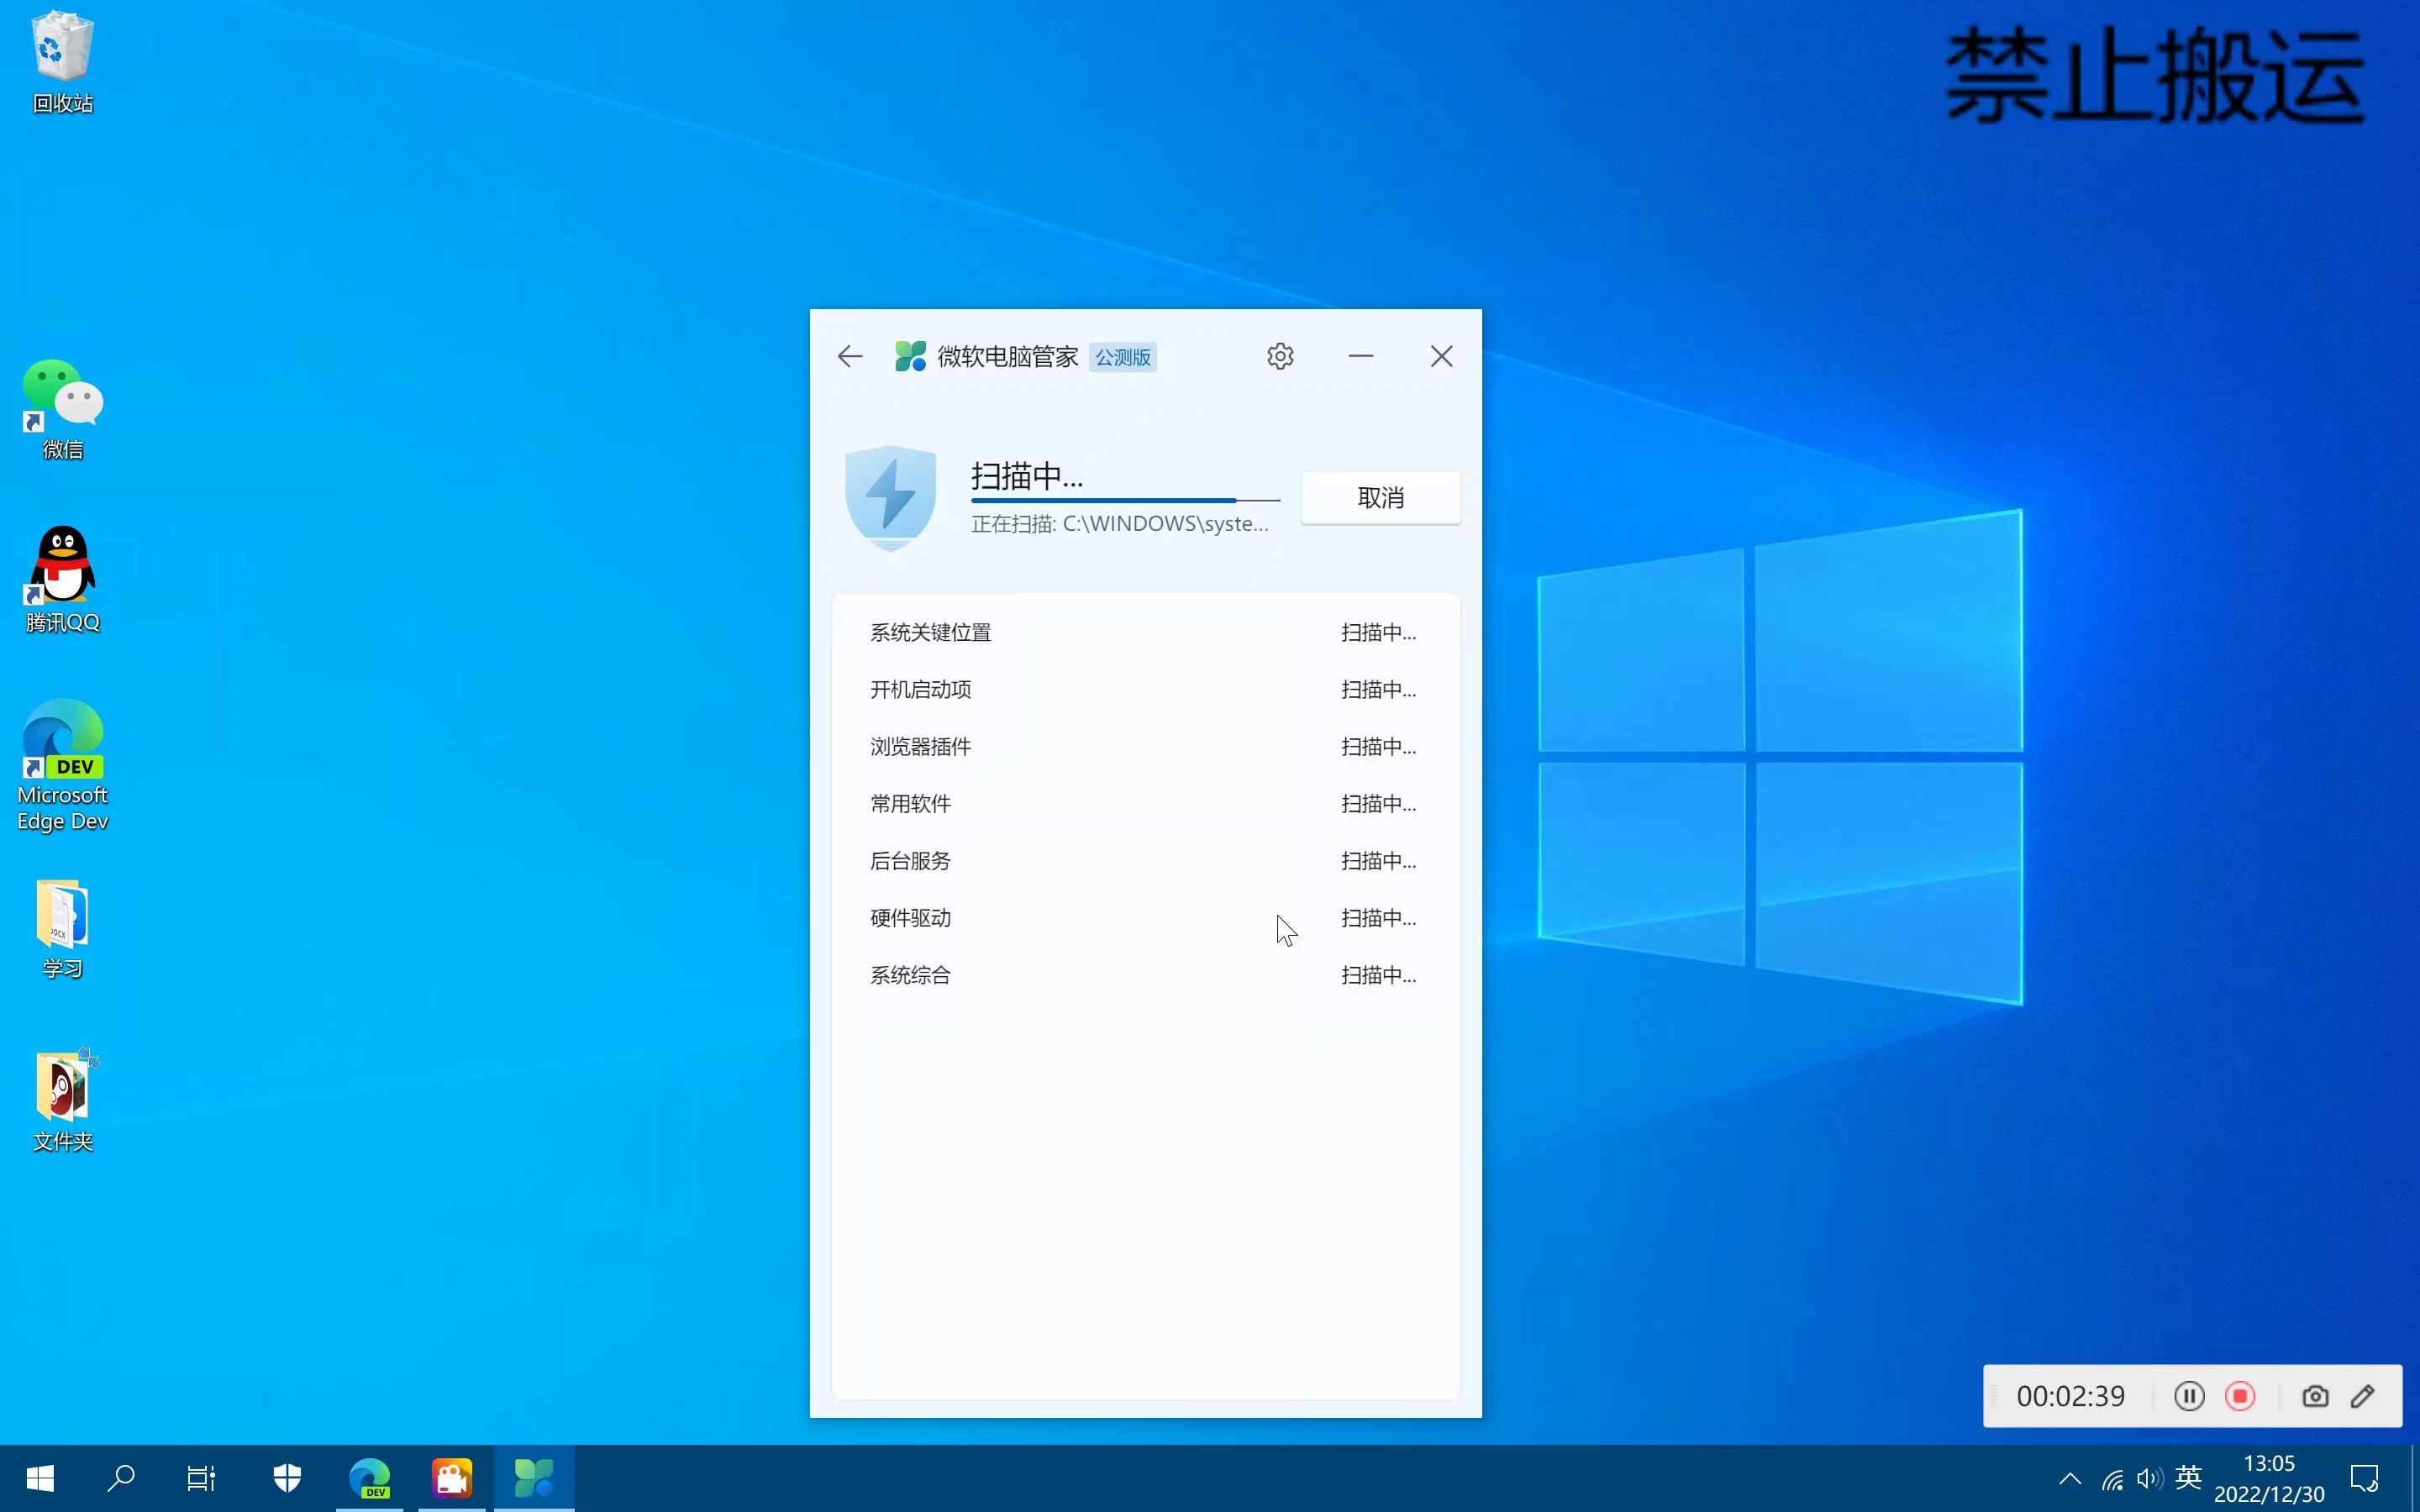Screen dimensions: 2420x1512
Task: Open the pencil annotation tool in recorder
Action: 2363,1396
